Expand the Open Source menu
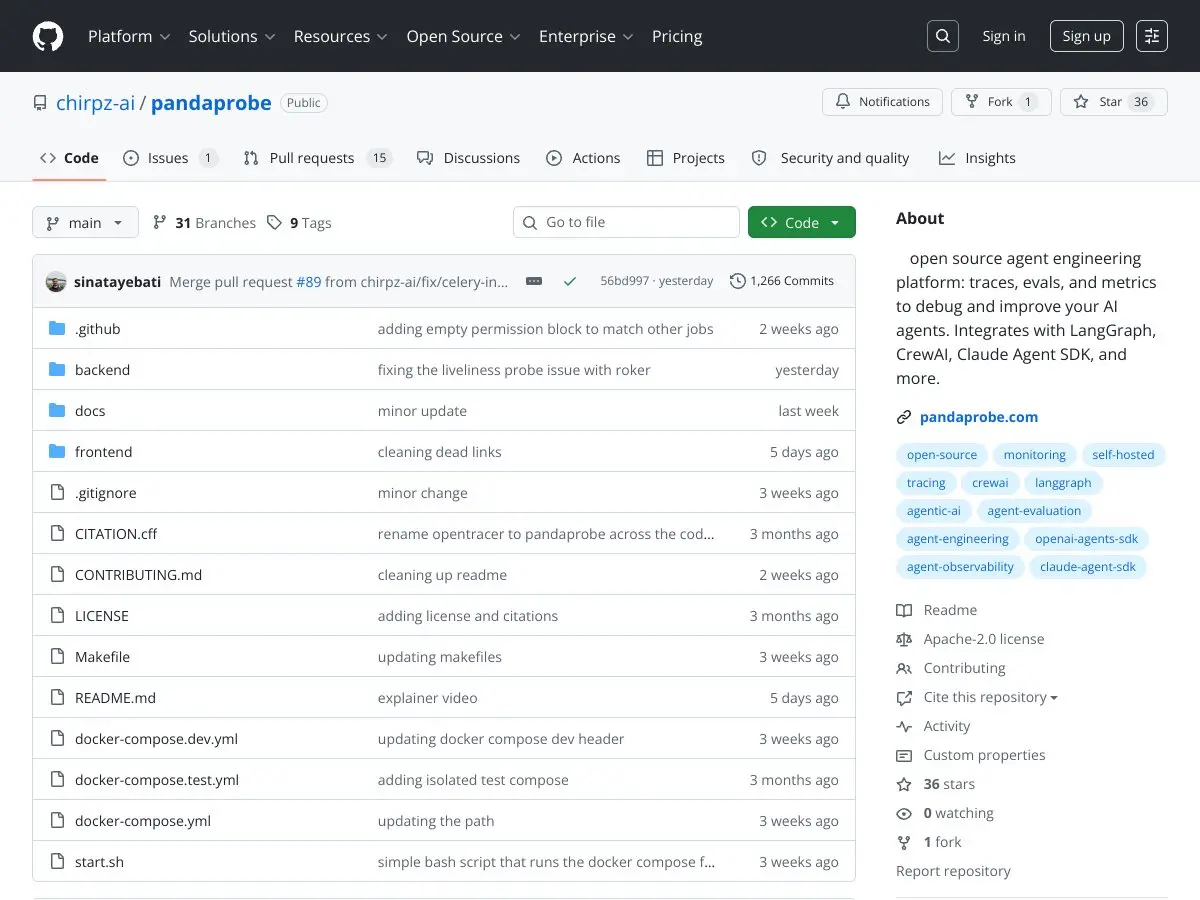Viewport: 1200px width, 900px height. point(463,36)
